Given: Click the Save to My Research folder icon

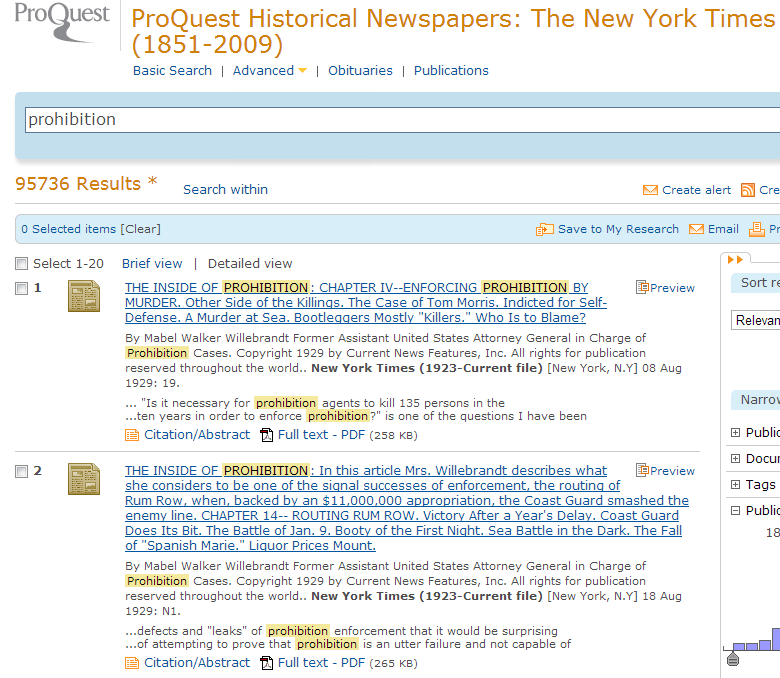Looking at the screenshot, I should coord(545,229).
